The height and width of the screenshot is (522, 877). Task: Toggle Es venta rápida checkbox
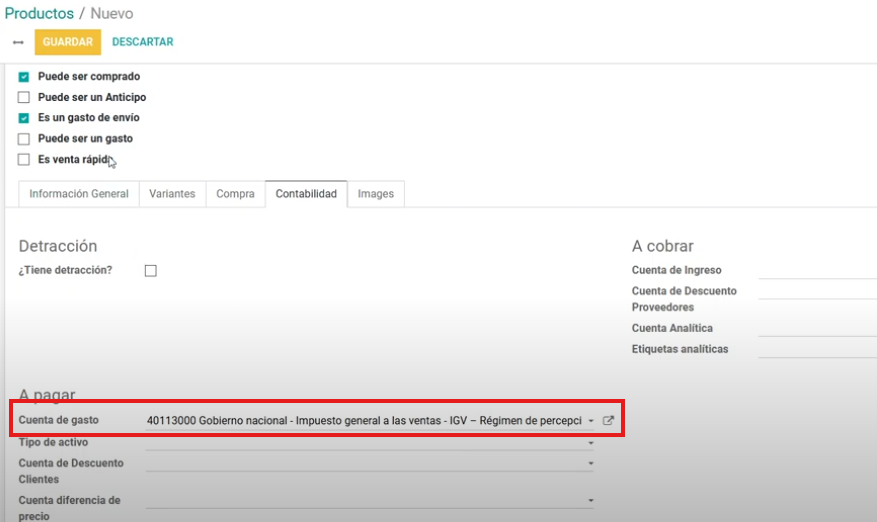24,160
